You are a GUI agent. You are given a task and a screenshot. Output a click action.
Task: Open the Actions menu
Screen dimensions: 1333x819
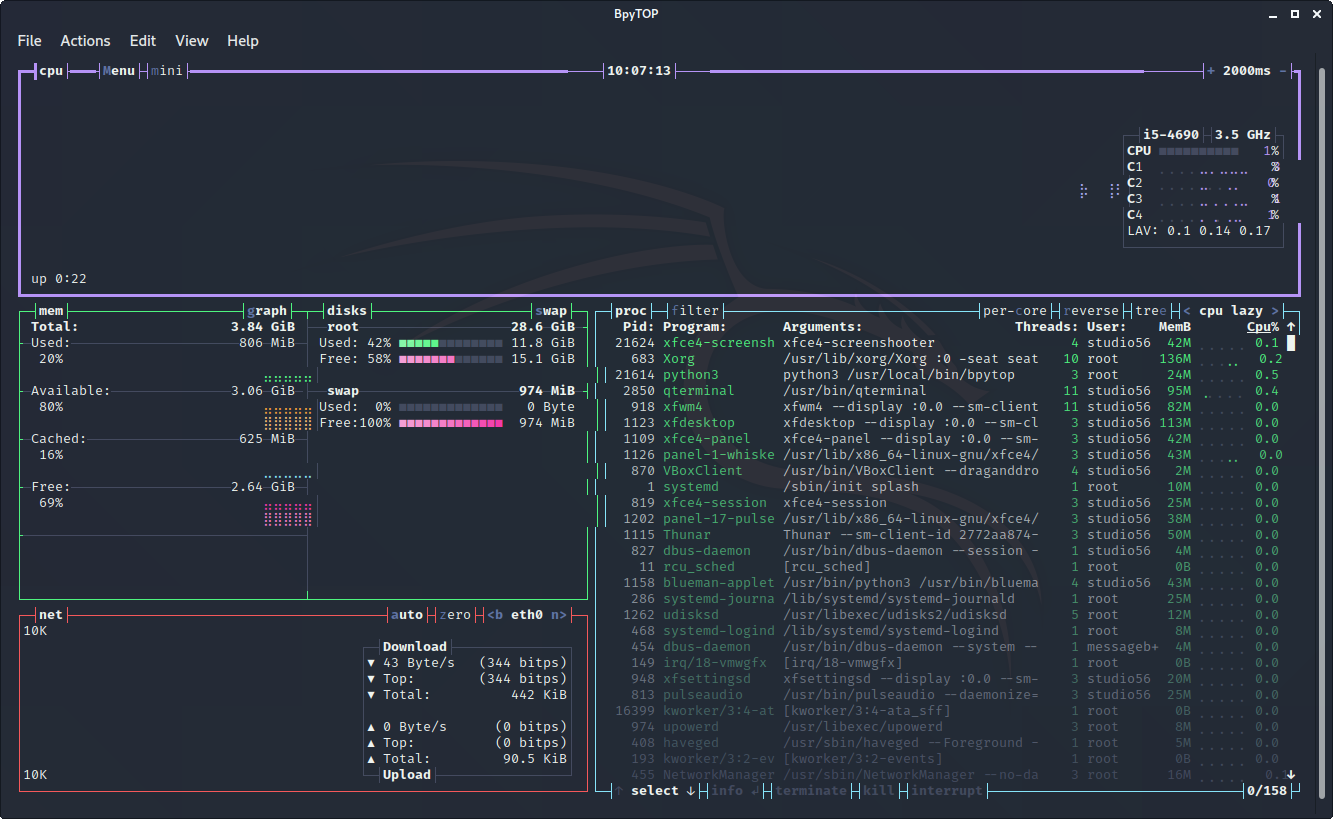tap(85, 41)
